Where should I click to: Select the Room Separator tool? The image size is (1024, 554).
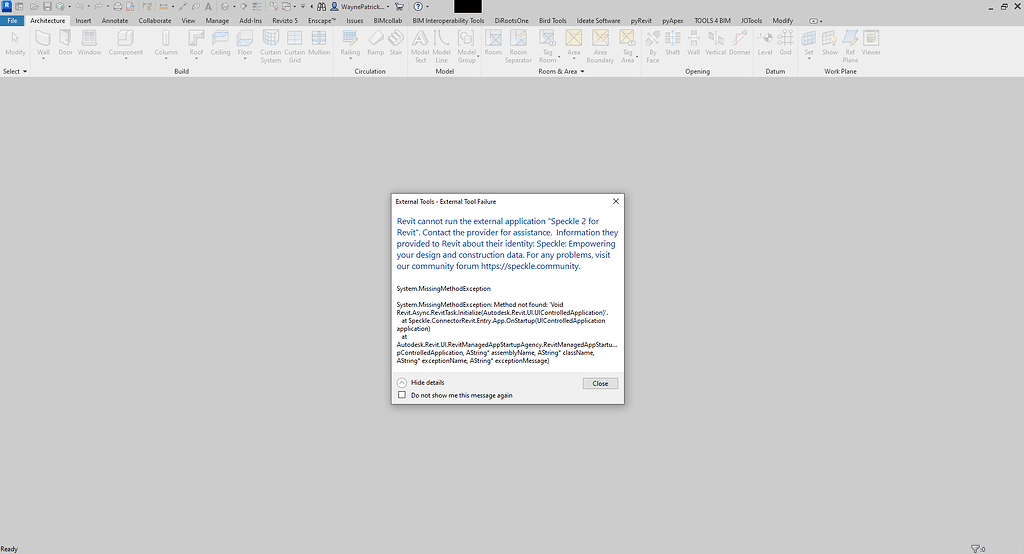coord(518,46)
